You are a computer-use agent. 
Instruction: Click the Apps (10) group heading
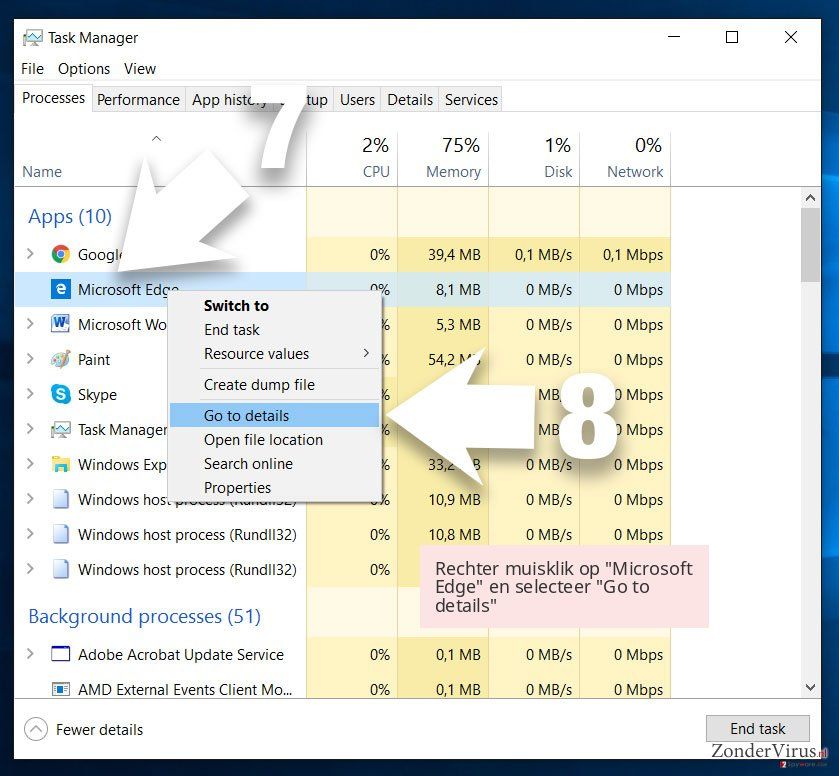(x=70, y=216)
